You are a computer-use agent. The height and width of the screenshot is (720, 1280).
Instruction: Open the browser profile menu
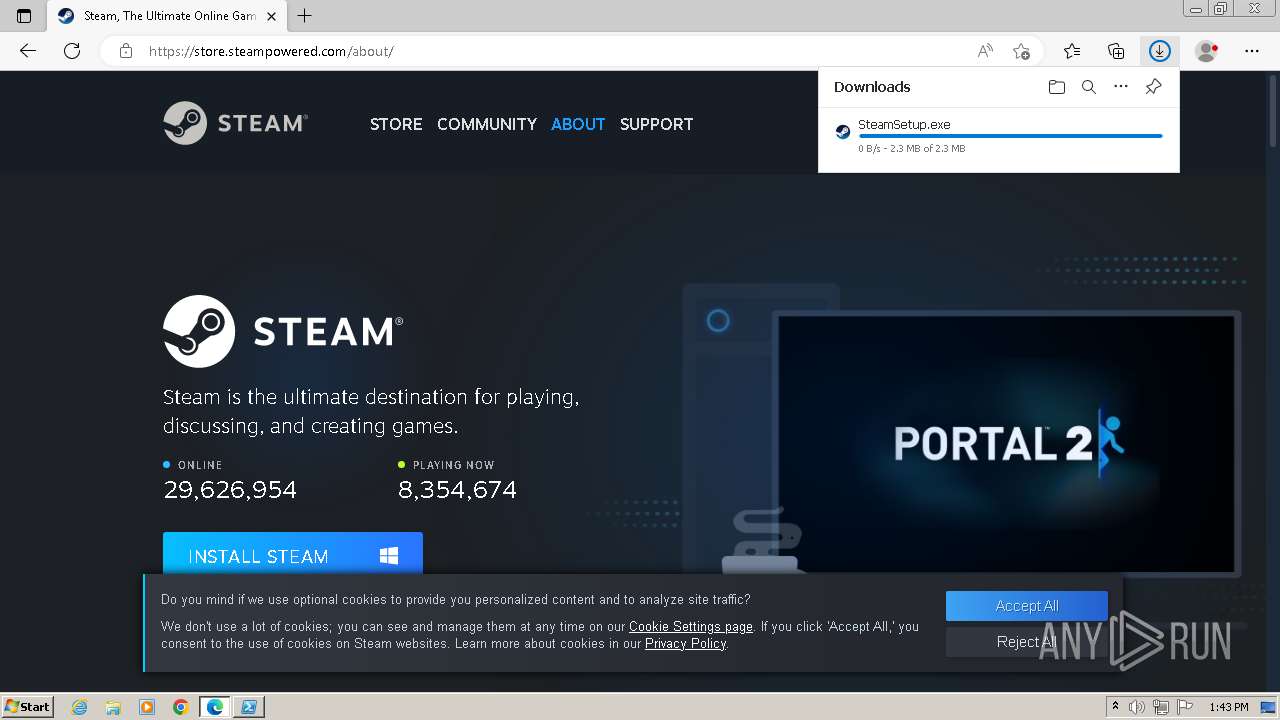pos(1207,51)
